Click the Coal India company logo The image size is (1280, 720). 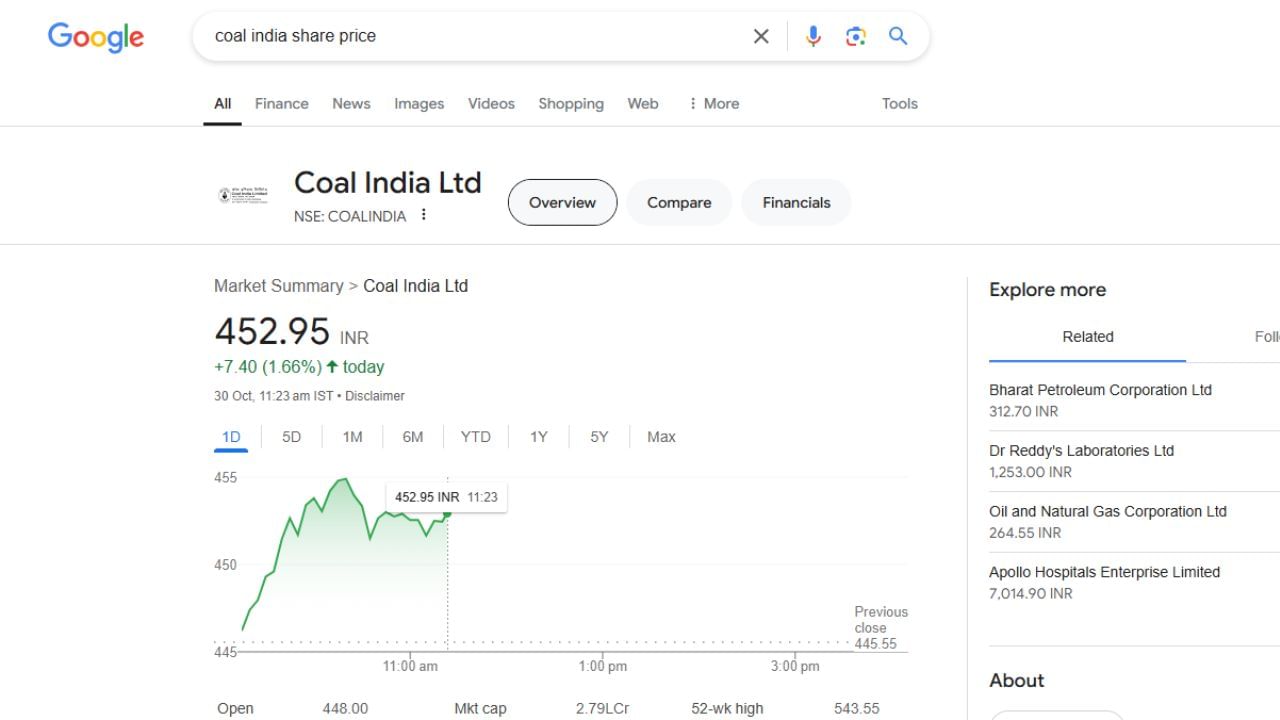pyautogui.click(x=243, y=195)
